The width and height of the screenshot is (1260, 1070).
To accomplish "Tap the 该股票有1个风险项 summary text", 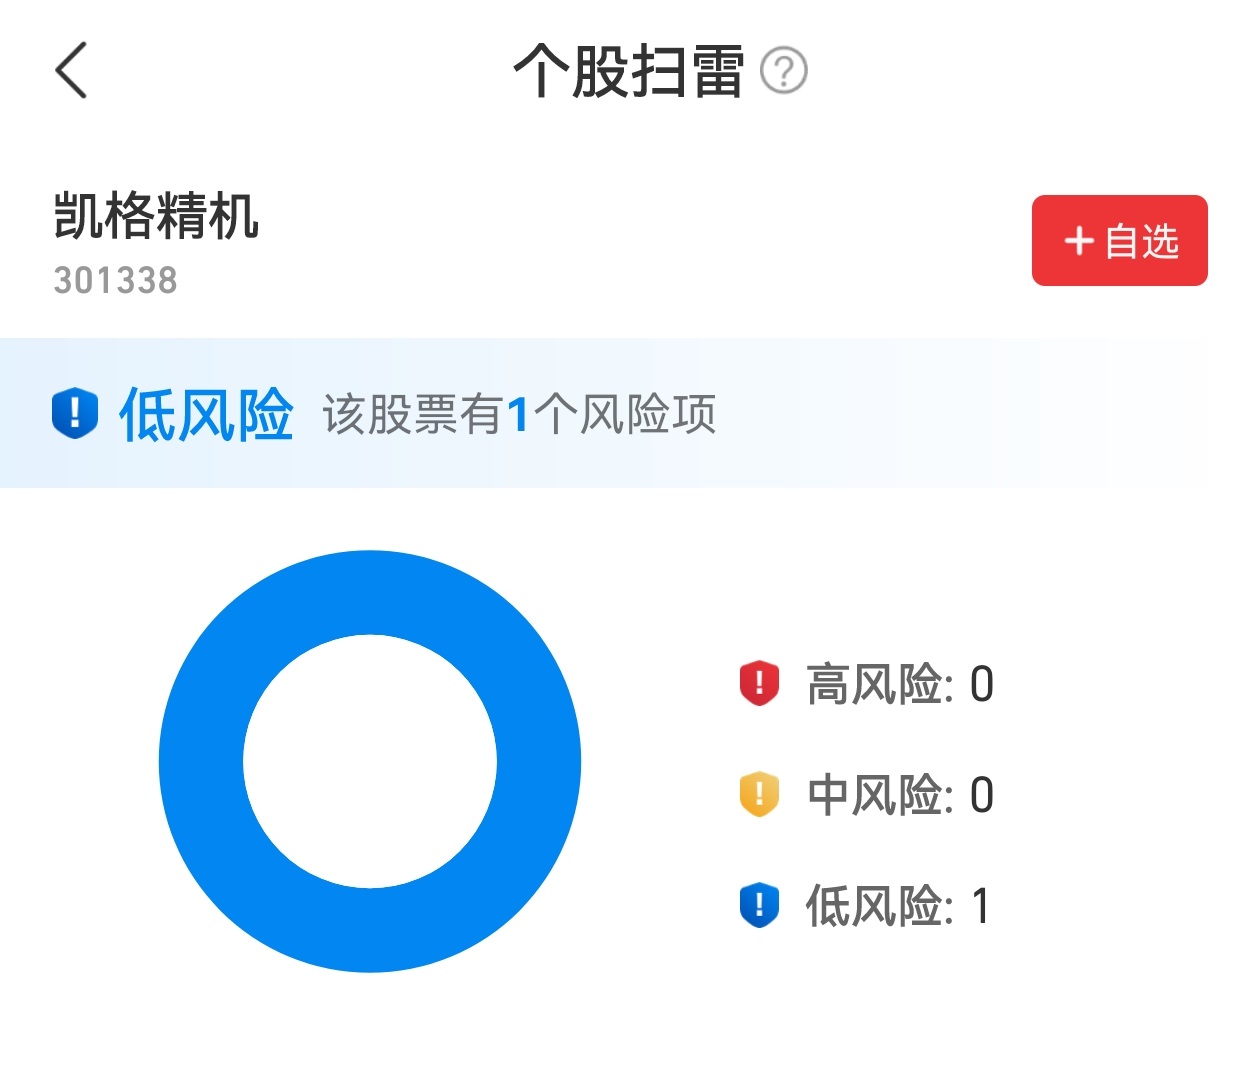I will [x=519, y=414].
